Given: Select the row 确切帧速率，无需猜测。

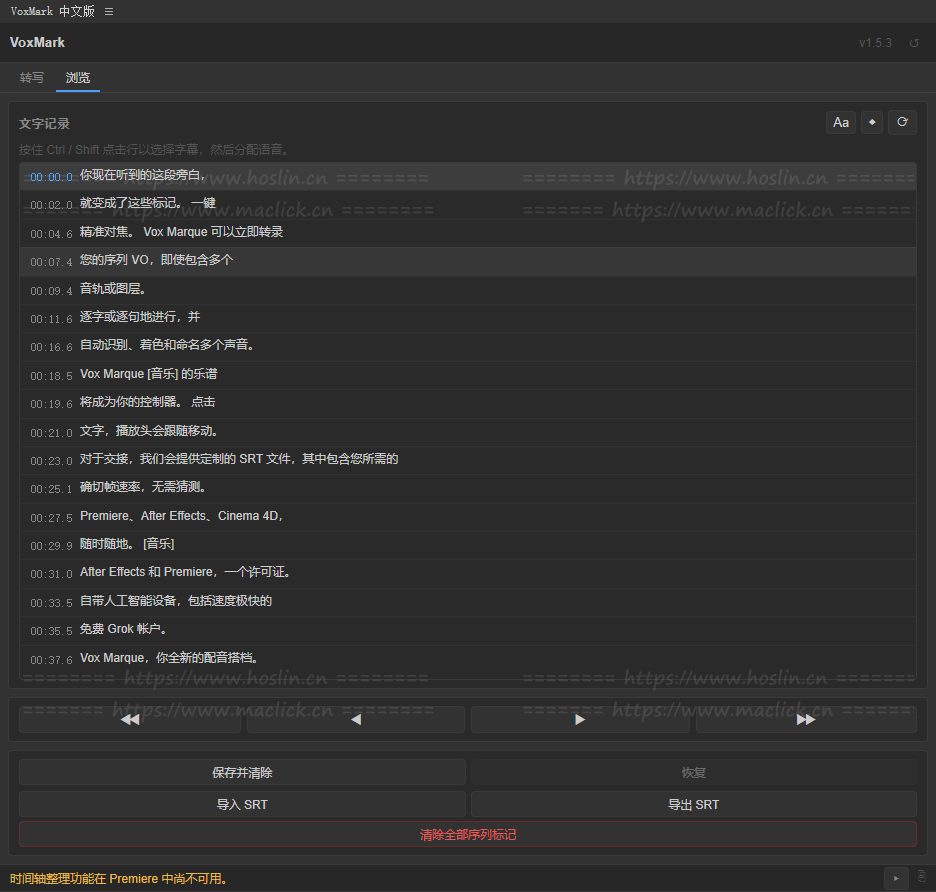Looking at the screenshot, I should click(468, 489).
